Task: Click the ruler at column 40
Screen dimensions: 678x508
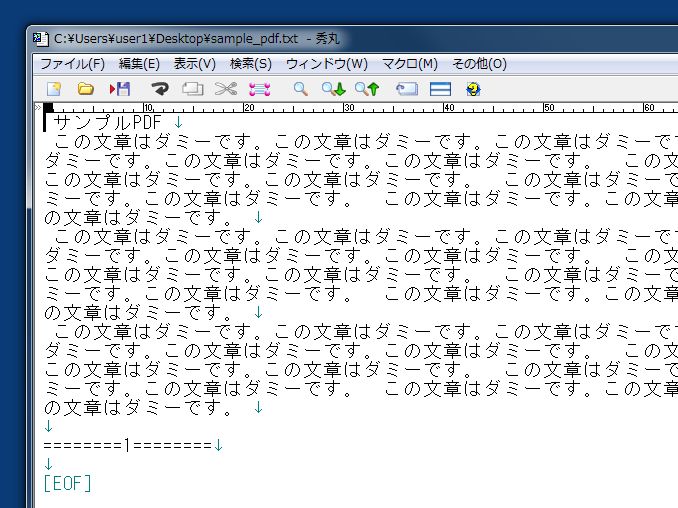Action: [x=449, y=108]
